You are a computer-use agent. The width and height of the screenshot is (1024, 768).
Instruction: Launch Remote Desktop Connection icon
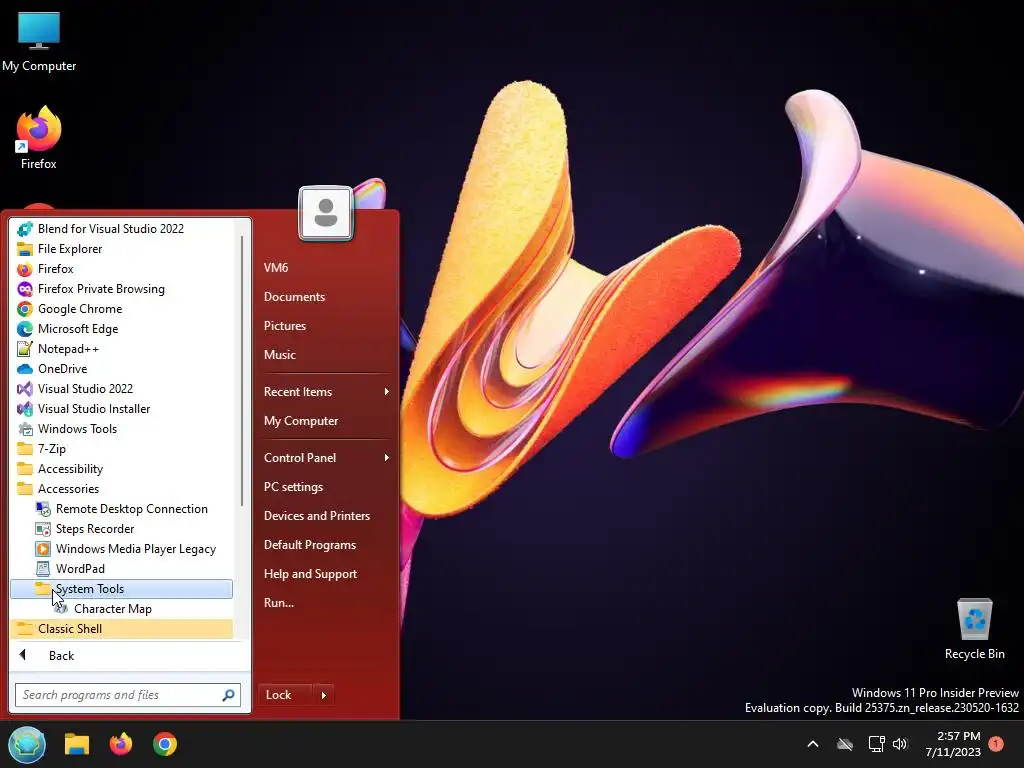coord(43,509)
